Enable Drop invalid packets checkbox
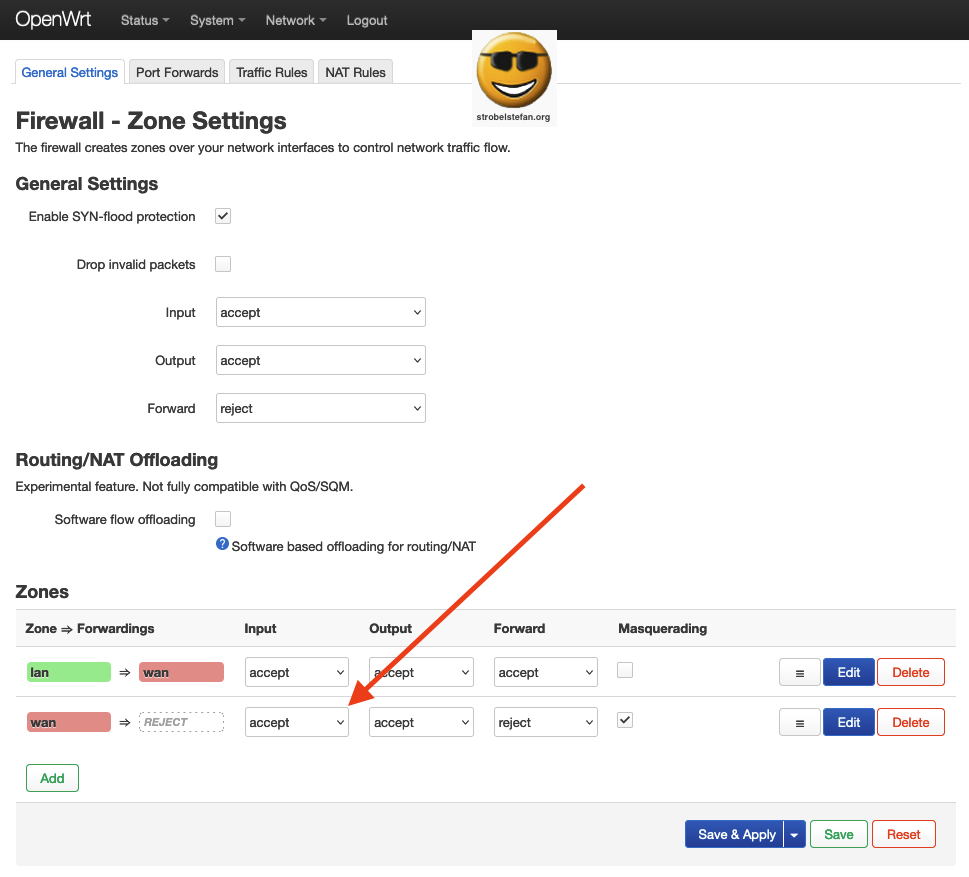 click(x=223, y=264)
